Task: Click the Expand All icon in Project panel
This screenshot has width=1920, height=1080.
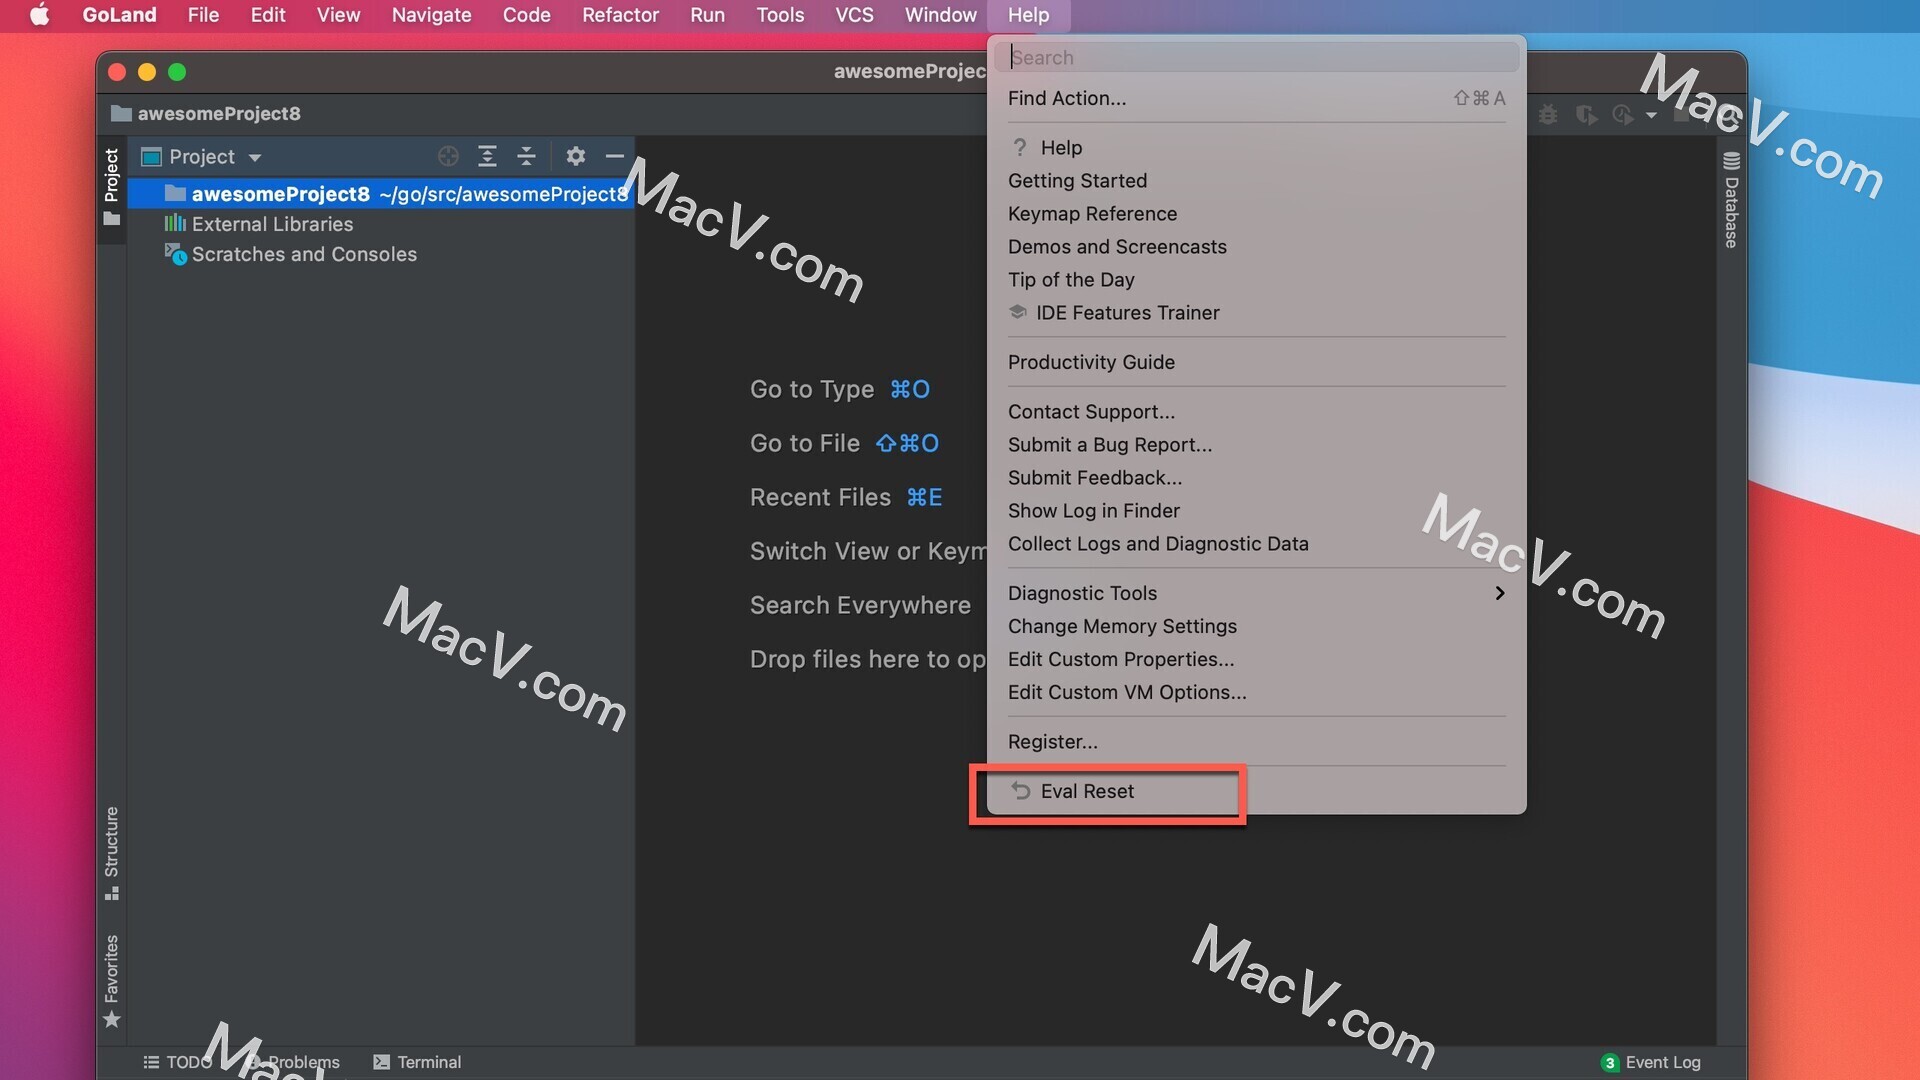Action: tap(487, 156)
